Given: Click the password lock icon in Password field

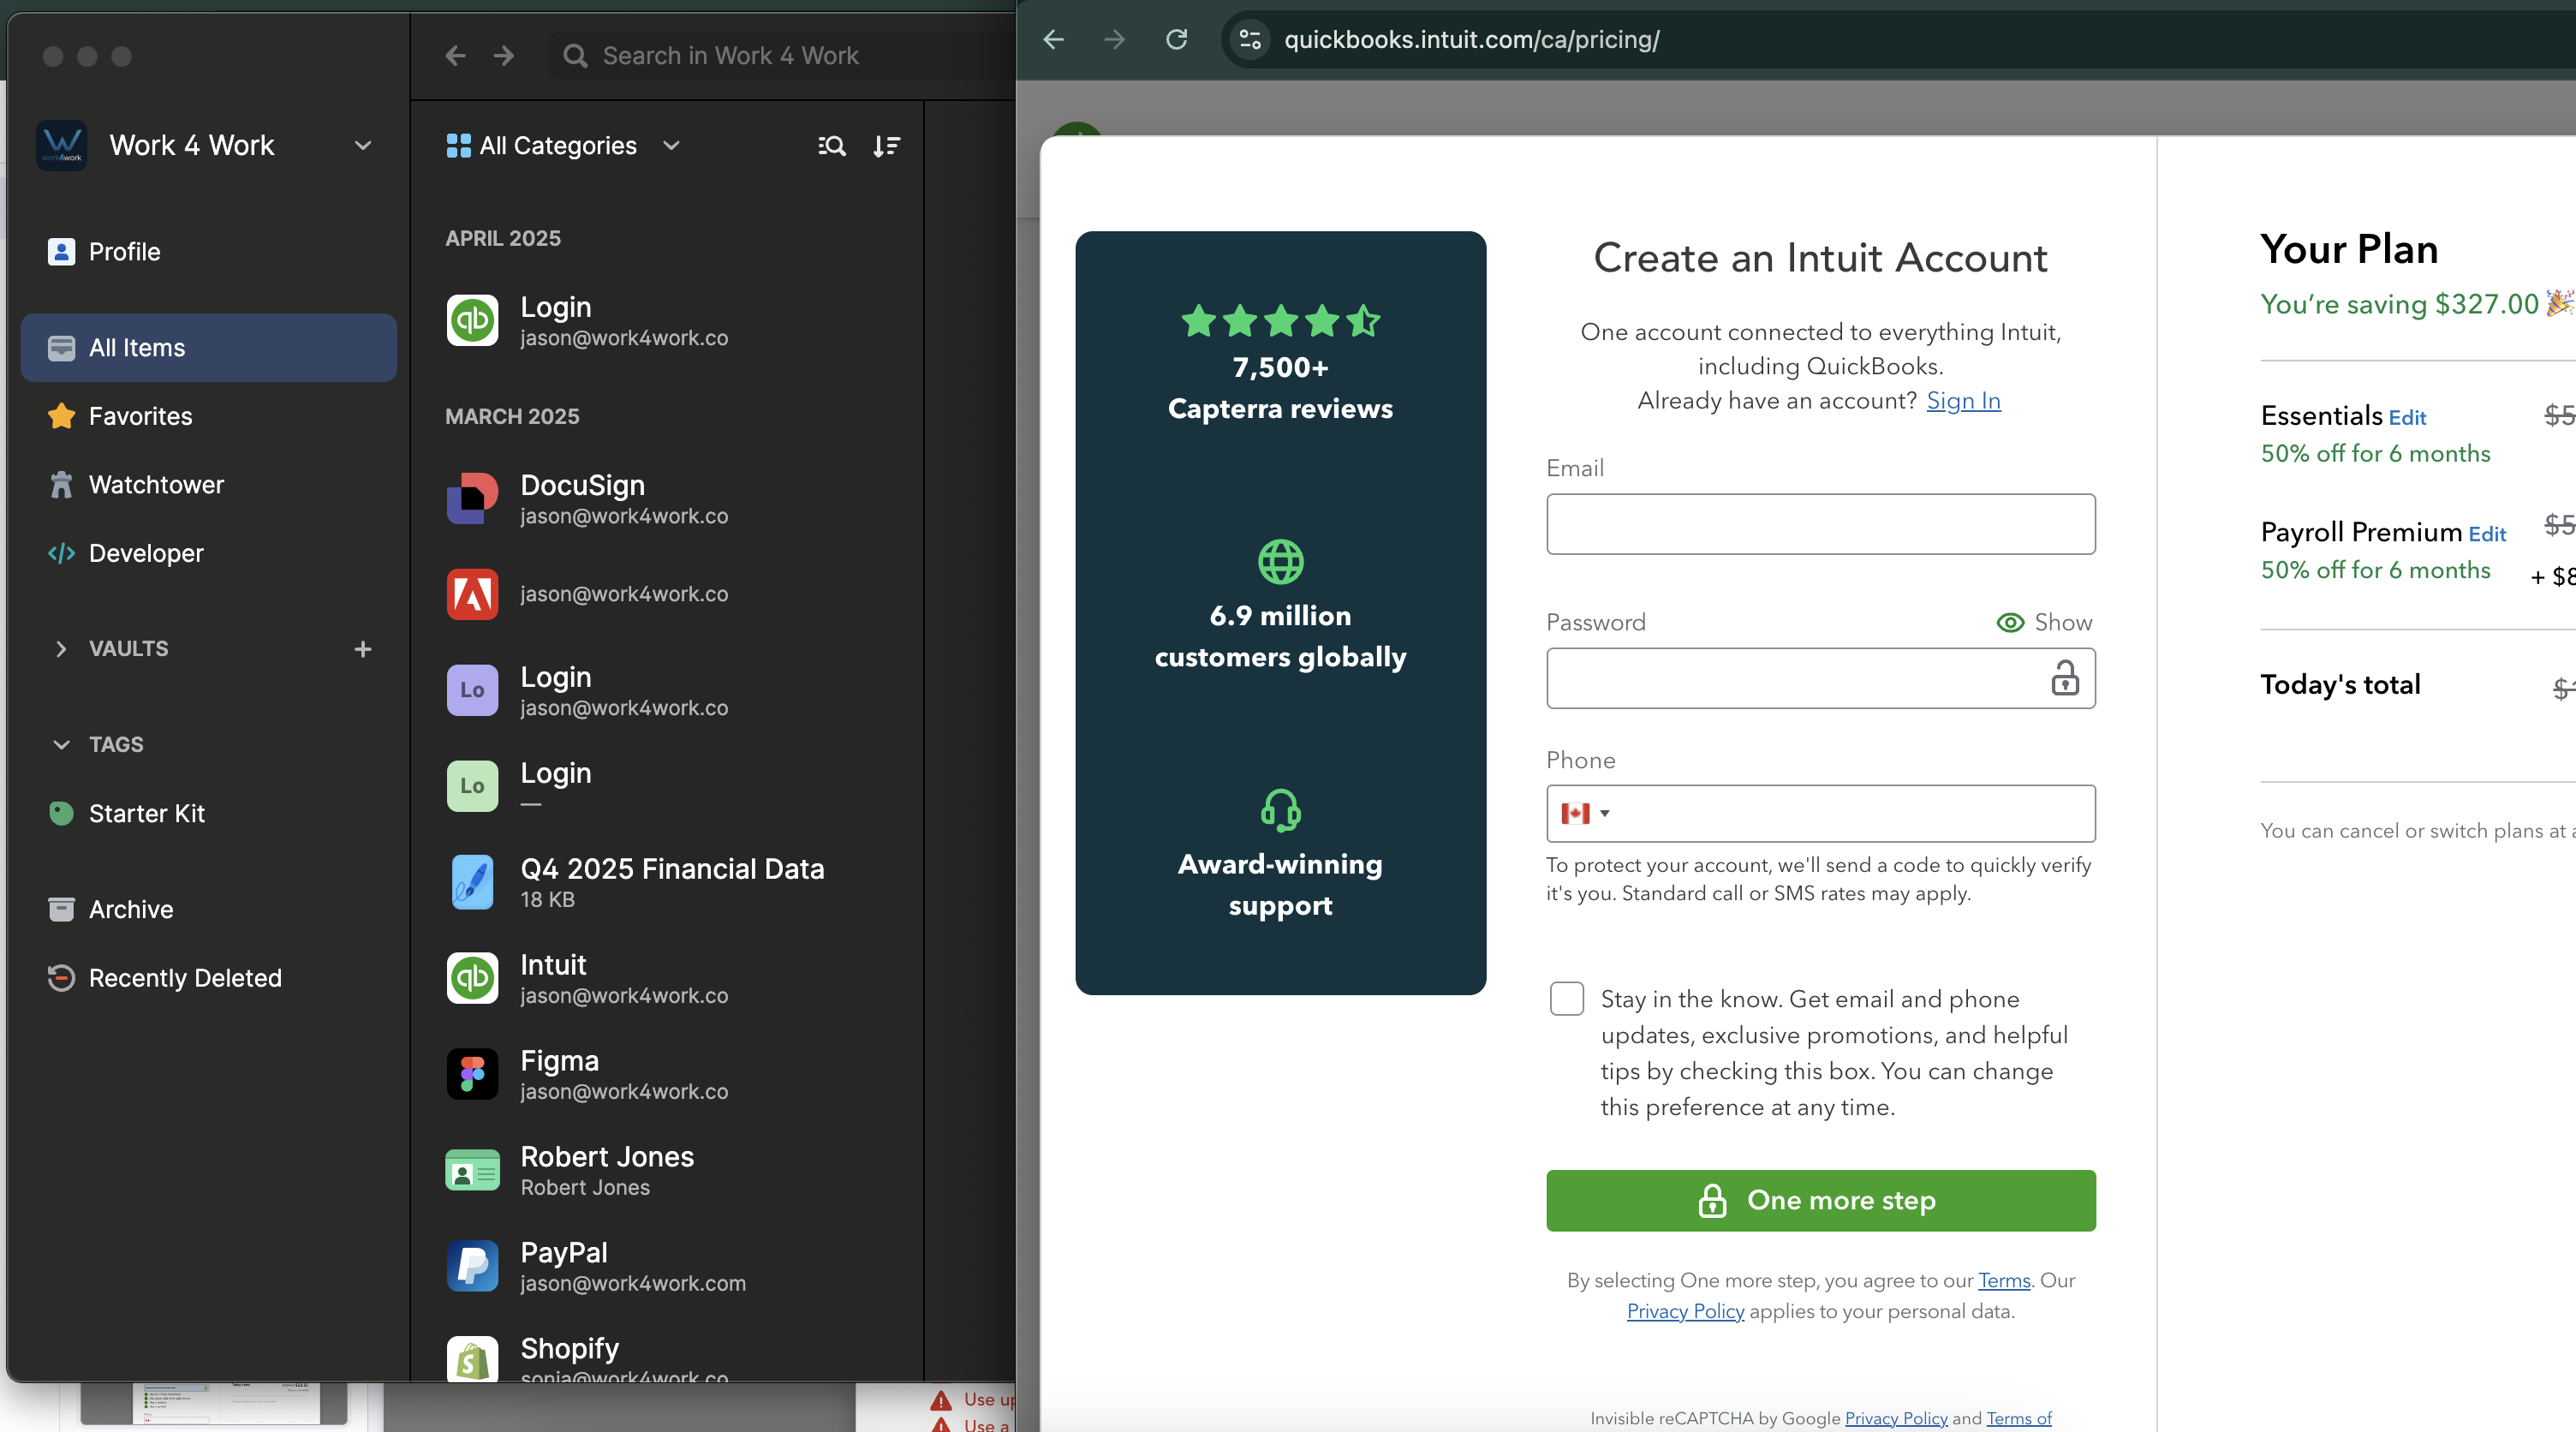Looking at the screenshot, I should click(2064, 678).
